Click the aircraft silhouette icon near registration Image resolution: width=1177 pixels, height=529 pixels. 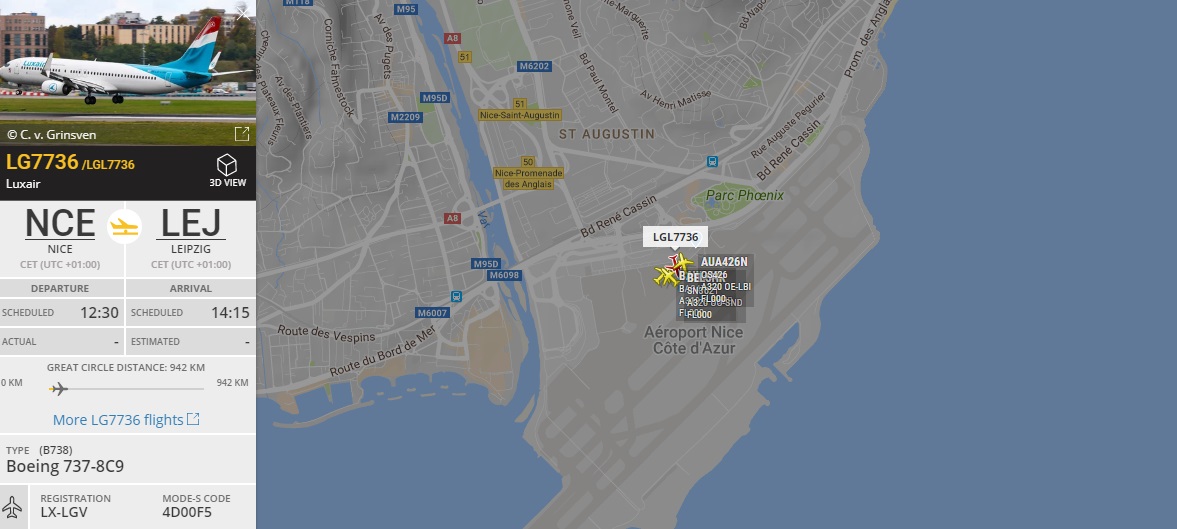tap(13, 506)
